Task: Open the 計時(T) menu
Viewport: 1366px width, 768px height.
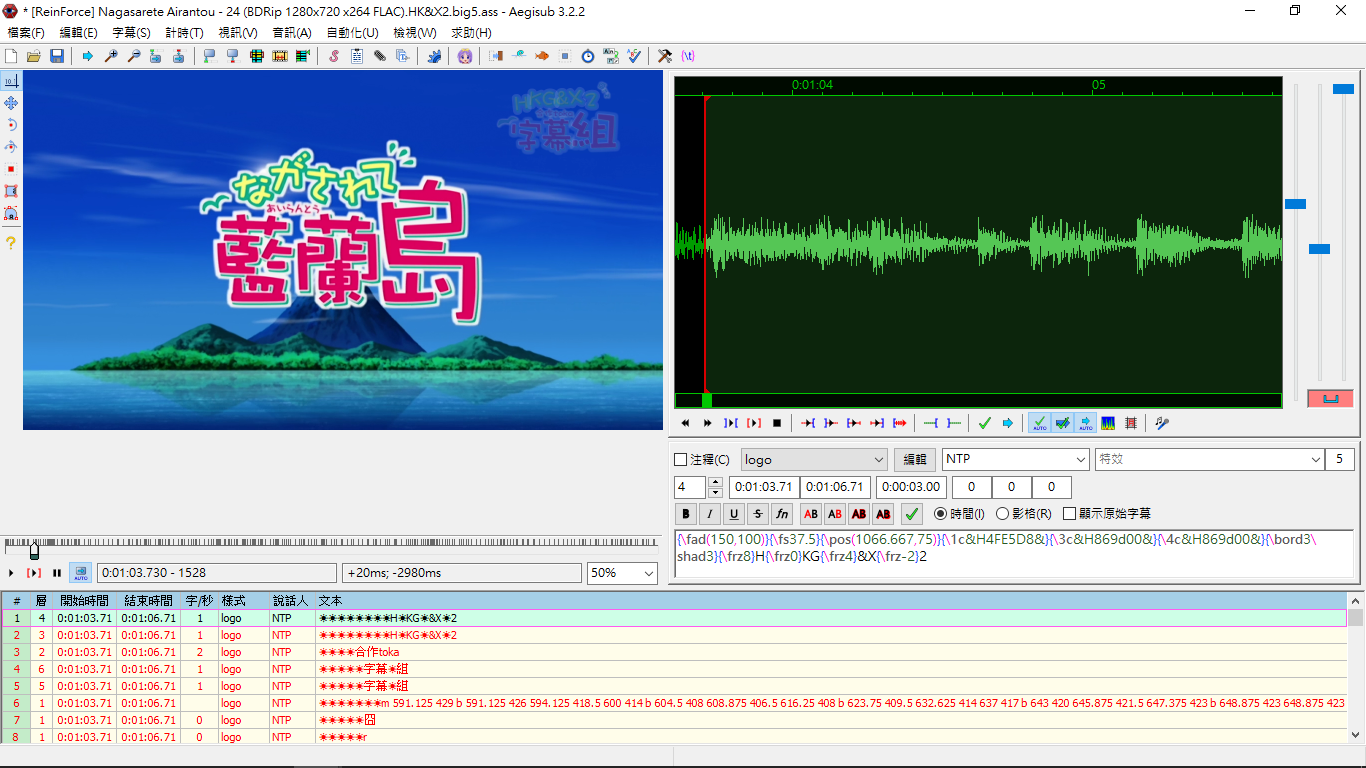Action: pos(184,33)
